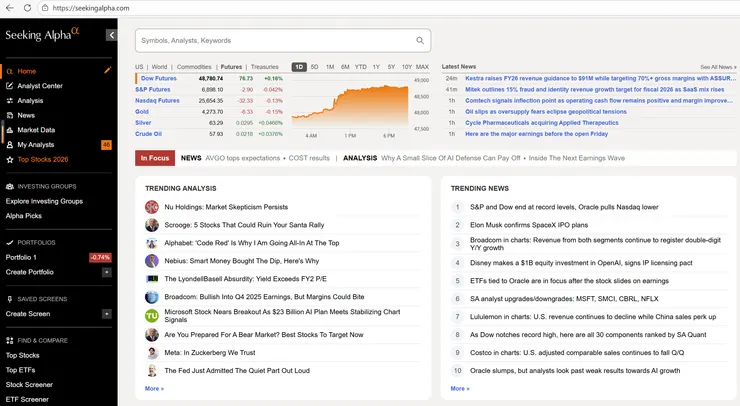Click the search magnifier icon
The image size is (740, 406).
pos(421,40)
